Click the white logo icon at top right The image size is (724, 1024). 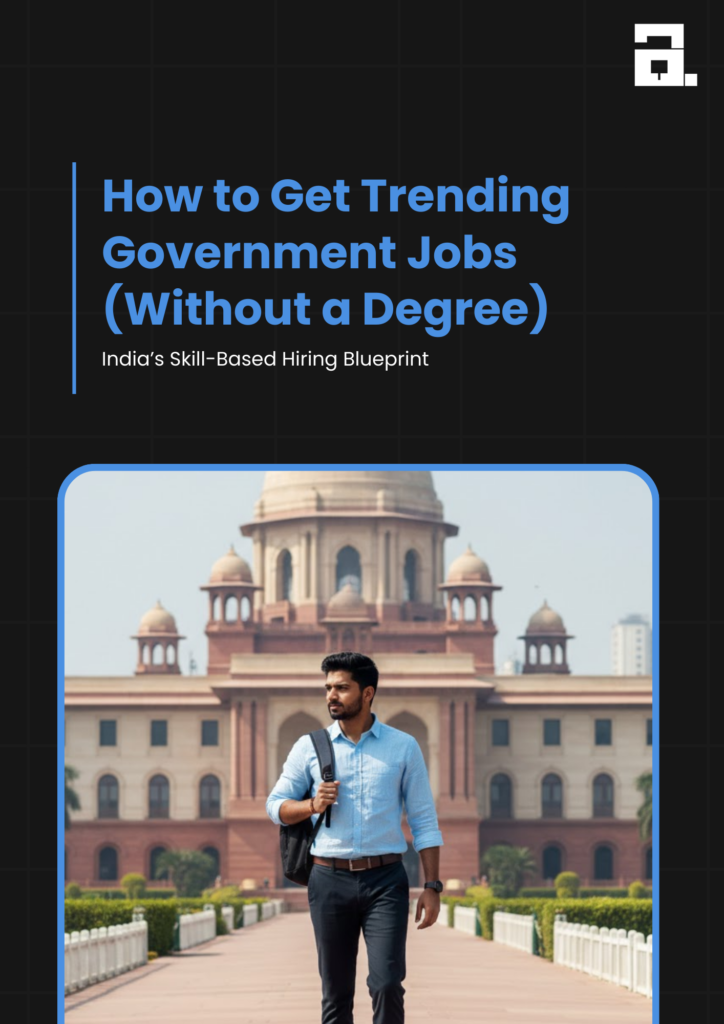(x=665, y=55)
